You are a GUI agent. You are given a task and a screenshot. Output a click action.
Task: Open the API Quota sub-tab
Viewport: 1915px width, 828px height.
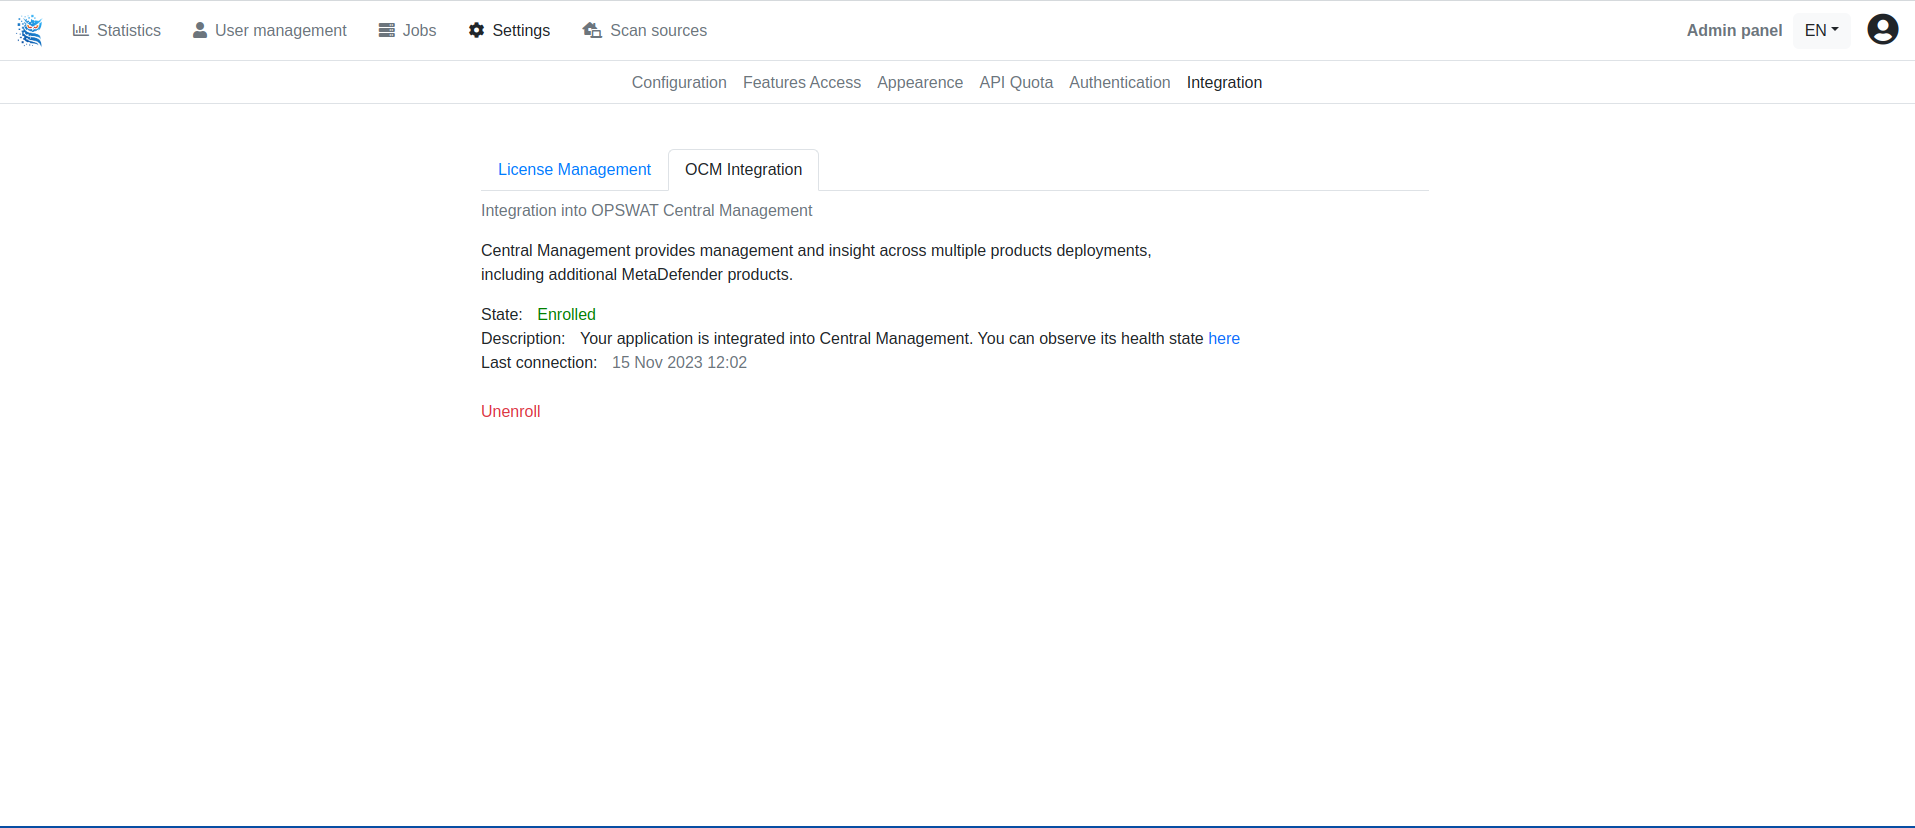[1016, 82]
